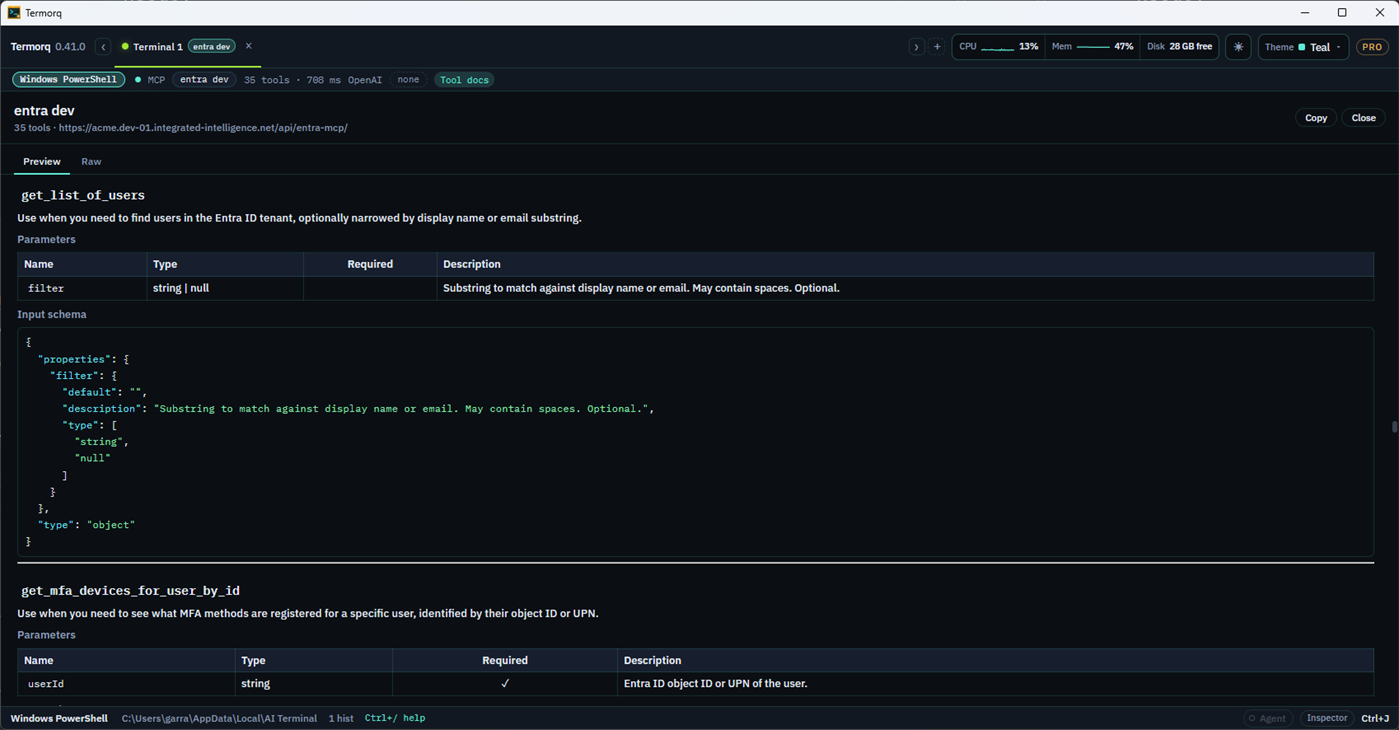Screen dimensions: 1399x730
Task: Open the entra dev MCP server pill
Action: pyautogui.click(x=204, y=80)
